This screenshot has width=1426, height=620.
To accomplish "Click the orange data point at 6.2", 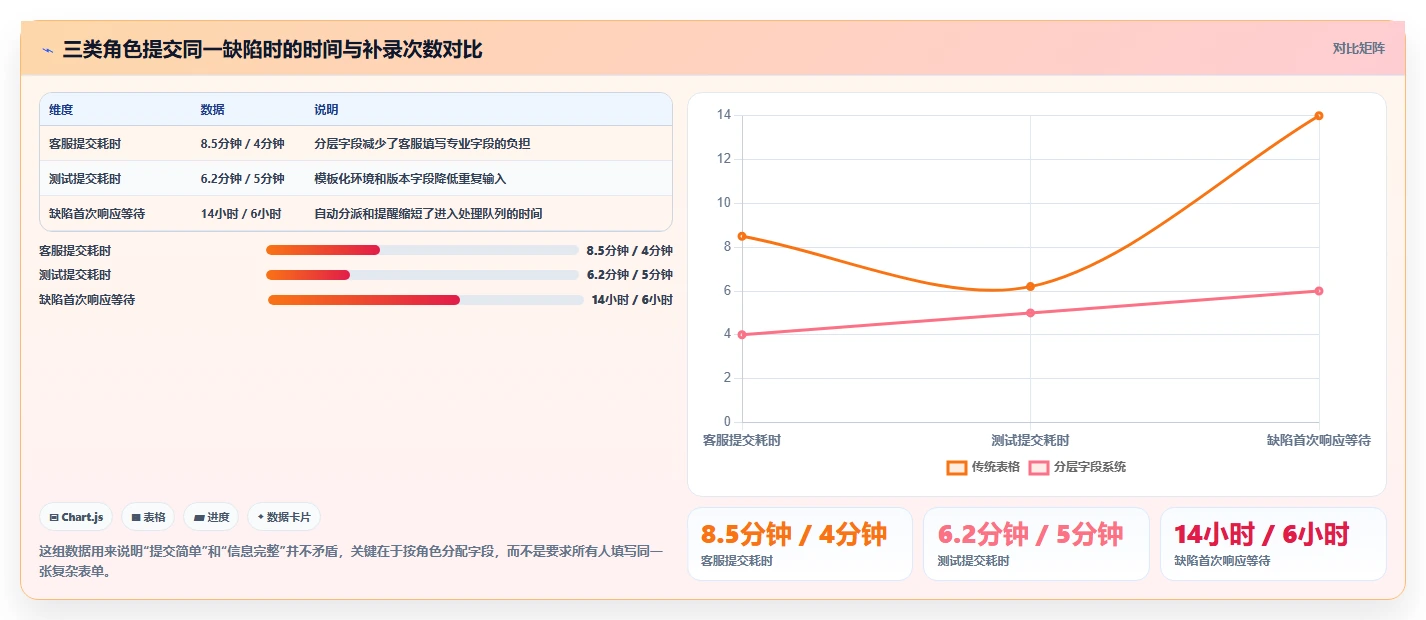I will [x=1030, y=287].
